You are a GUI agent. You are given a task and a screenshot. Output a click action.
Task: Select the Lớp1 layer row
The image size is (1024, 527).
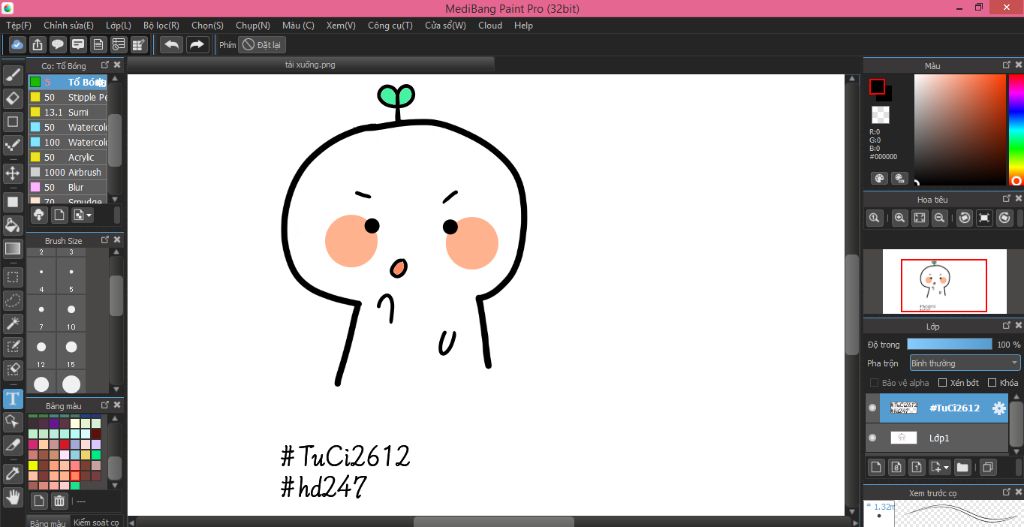(937, 438)
